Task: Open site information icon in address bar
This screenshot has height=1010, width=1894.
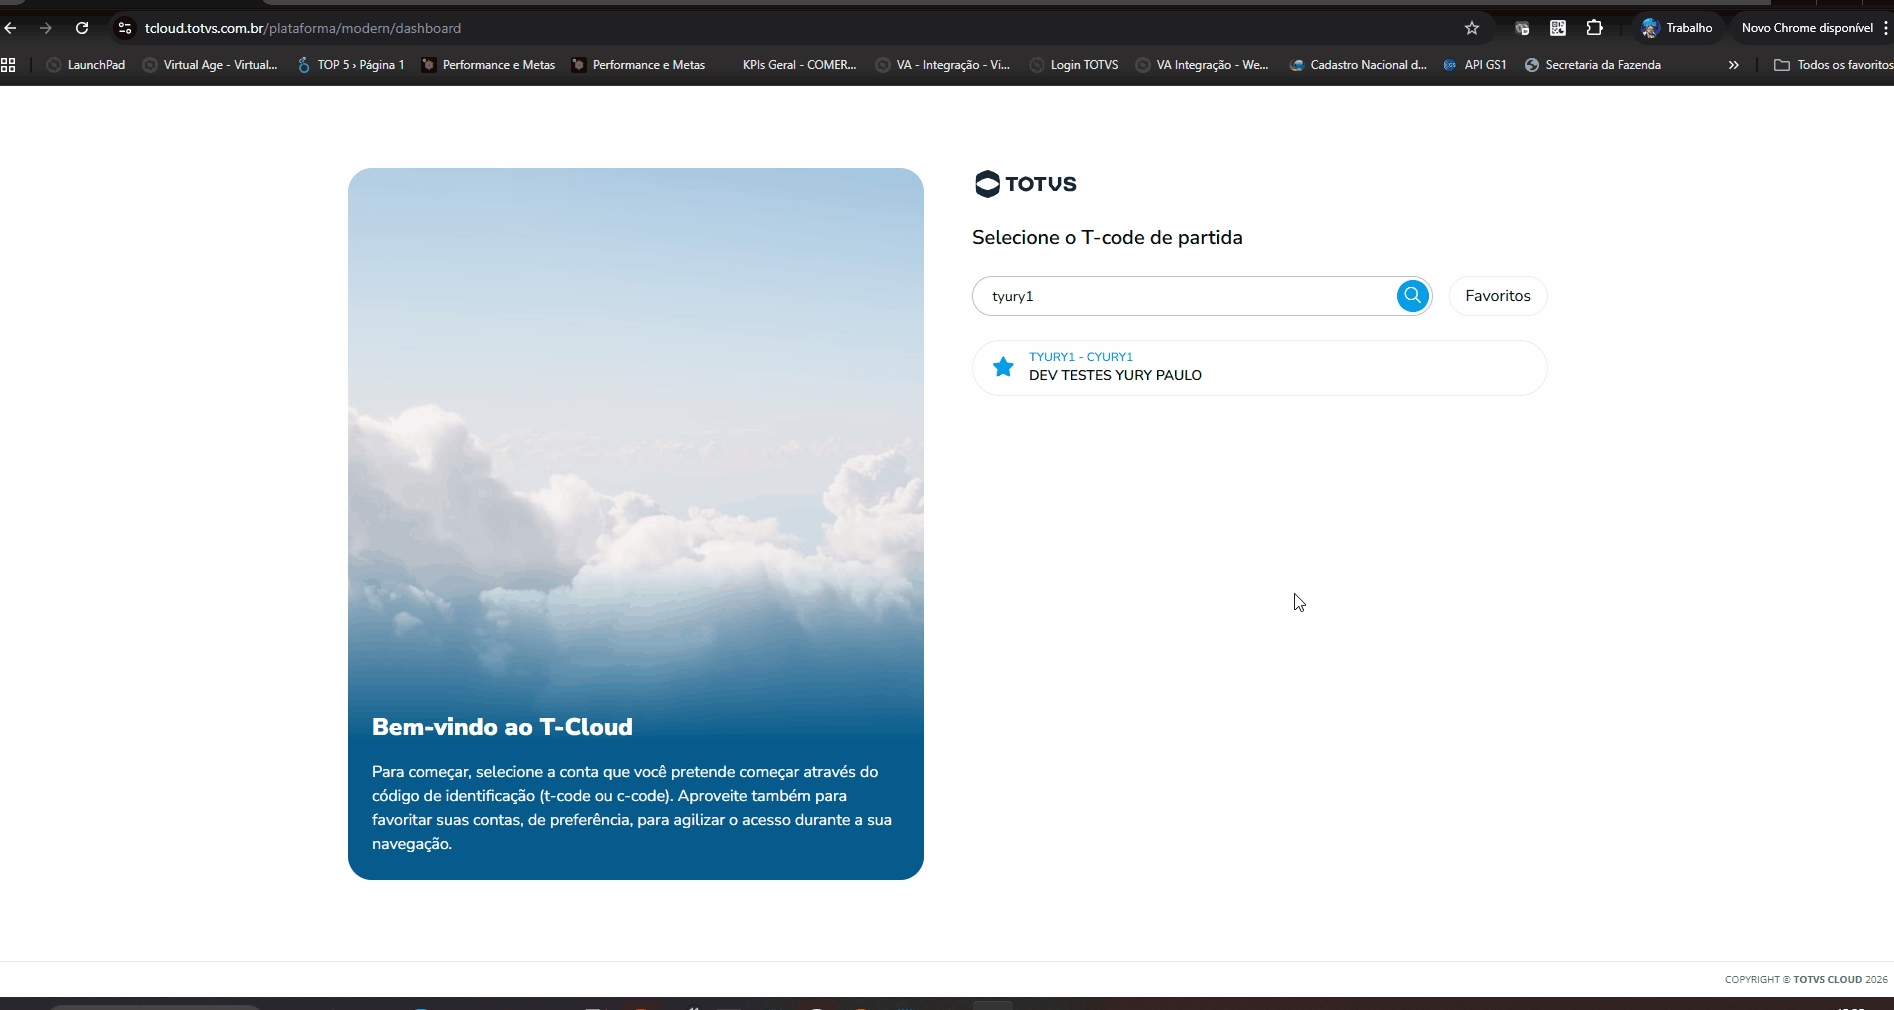Action: (x=125, y=28)
